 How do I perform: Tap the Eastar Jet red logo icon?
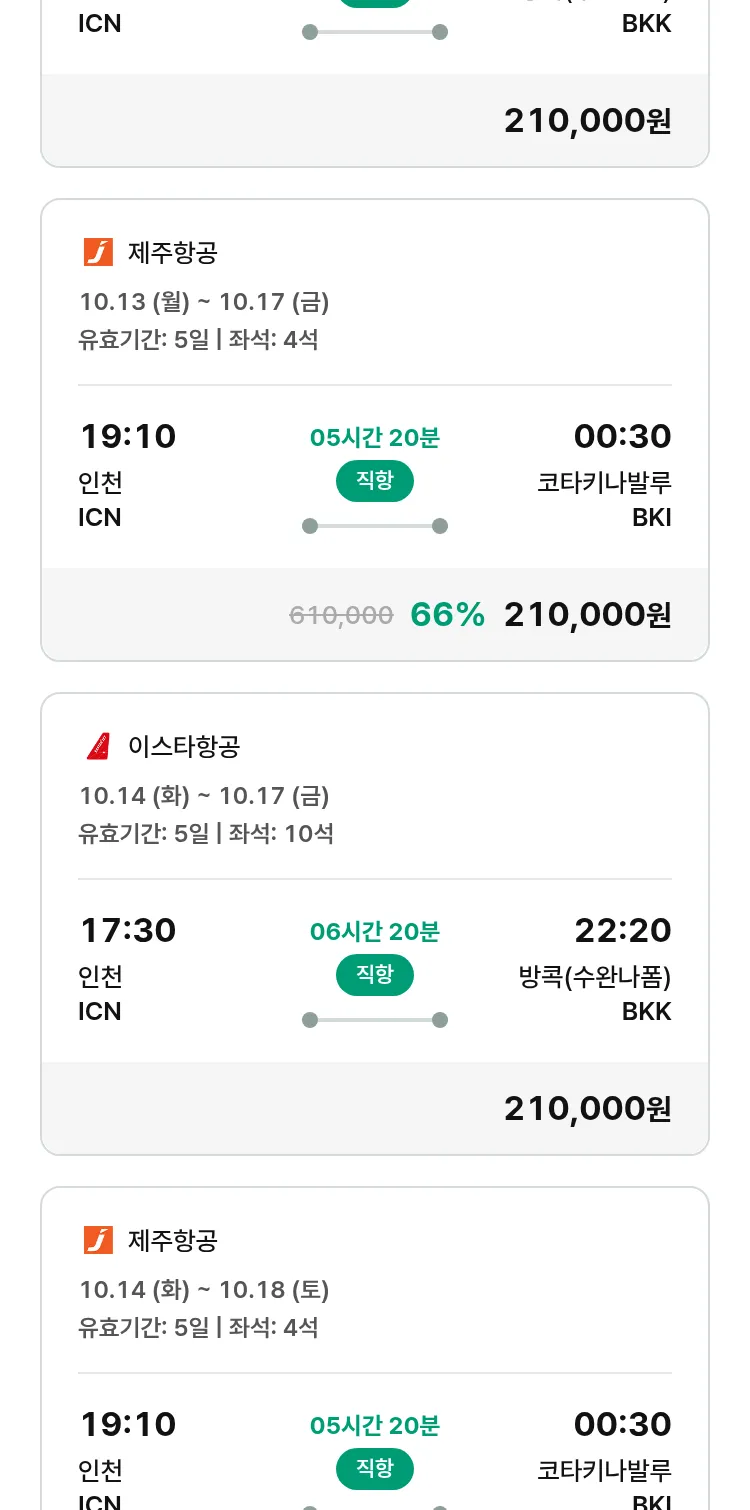tap(98, 746)
